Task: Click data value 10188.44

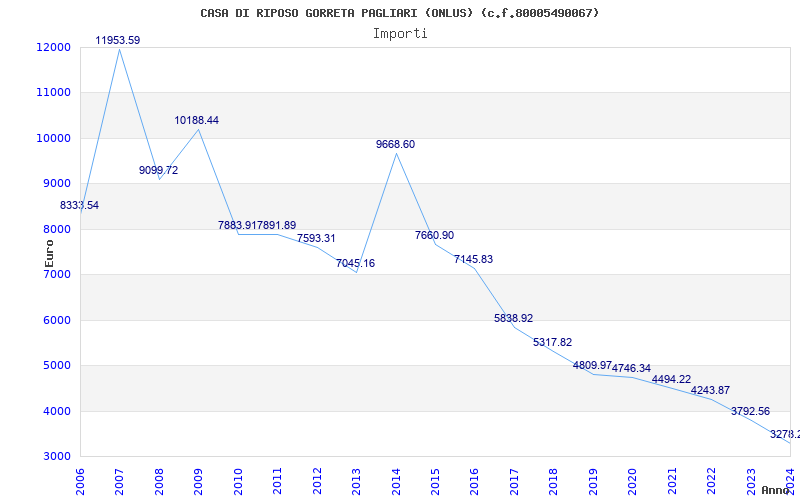Action: click(197, 120)
